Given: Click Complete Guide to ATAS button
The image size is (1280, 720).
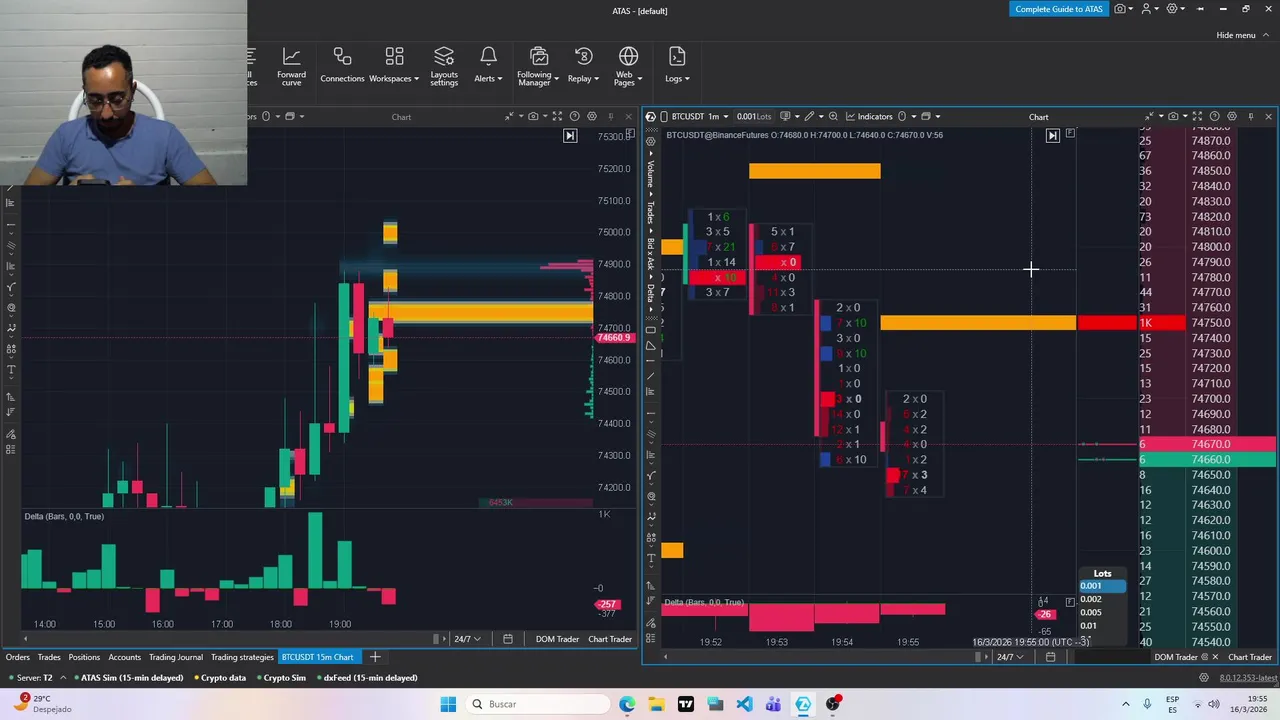Looking at the screenshot, I should pos(1059,9).
